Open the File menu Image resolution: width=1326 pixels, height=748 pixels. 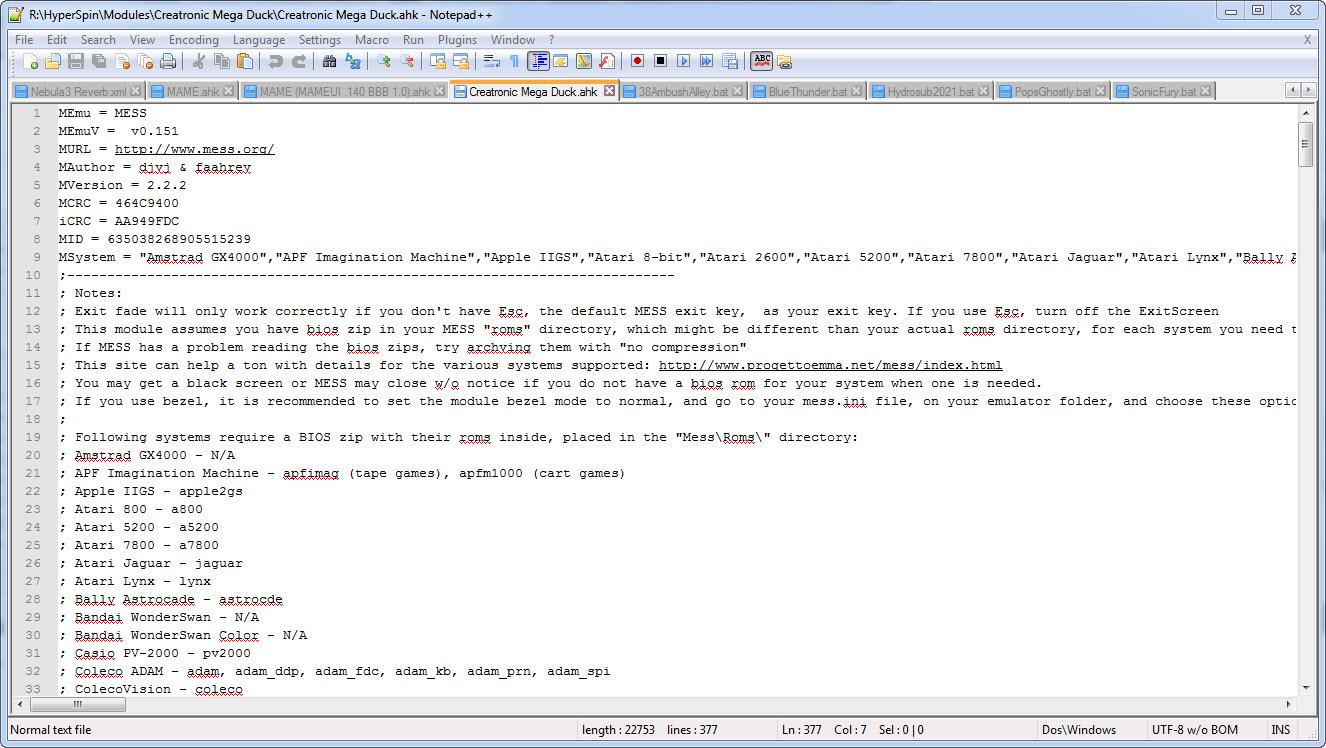tap(24, 40)
